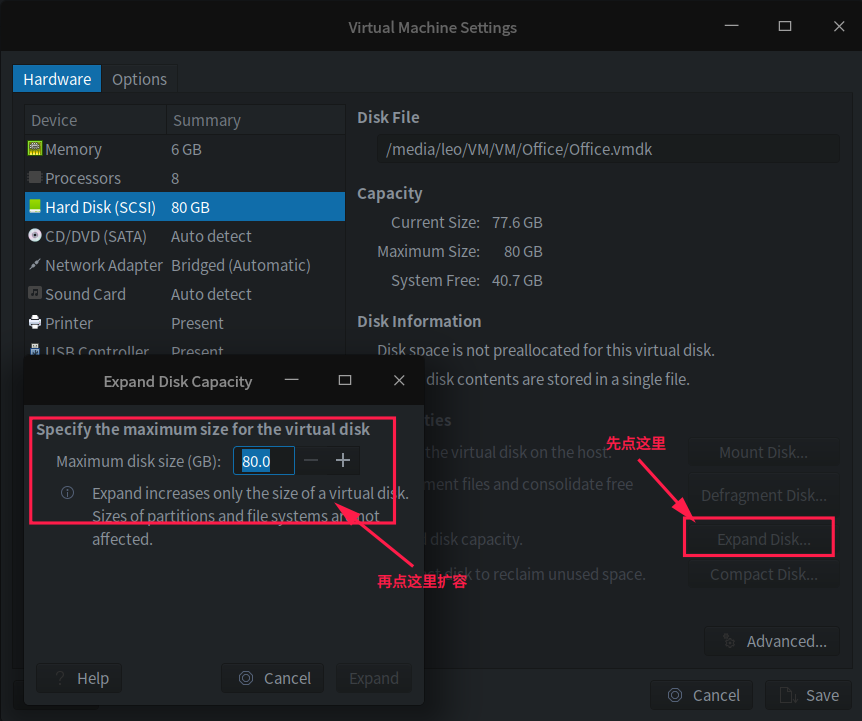The width and height of the screenshot is (862, 721).
Task: Click the info icon beside the Expand notice
Action: pyautogui.click(x=68, y=493)
